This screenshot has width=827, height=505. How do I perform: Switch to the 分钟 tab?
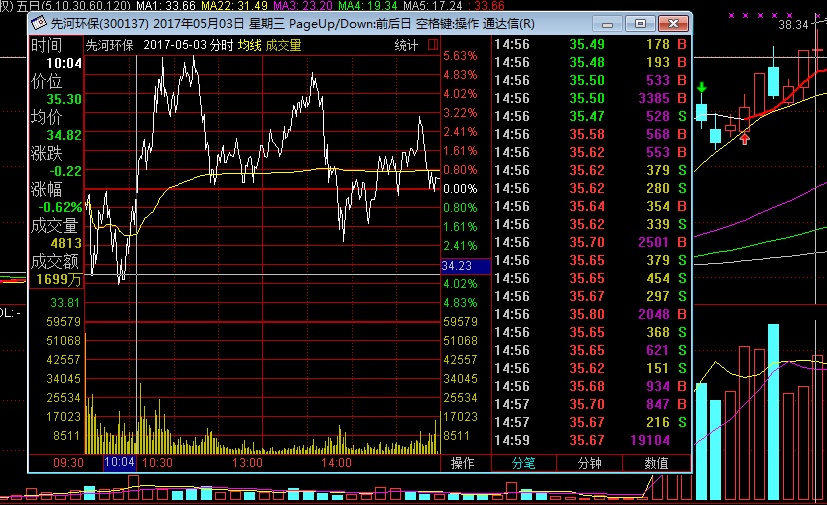[589, 463]
